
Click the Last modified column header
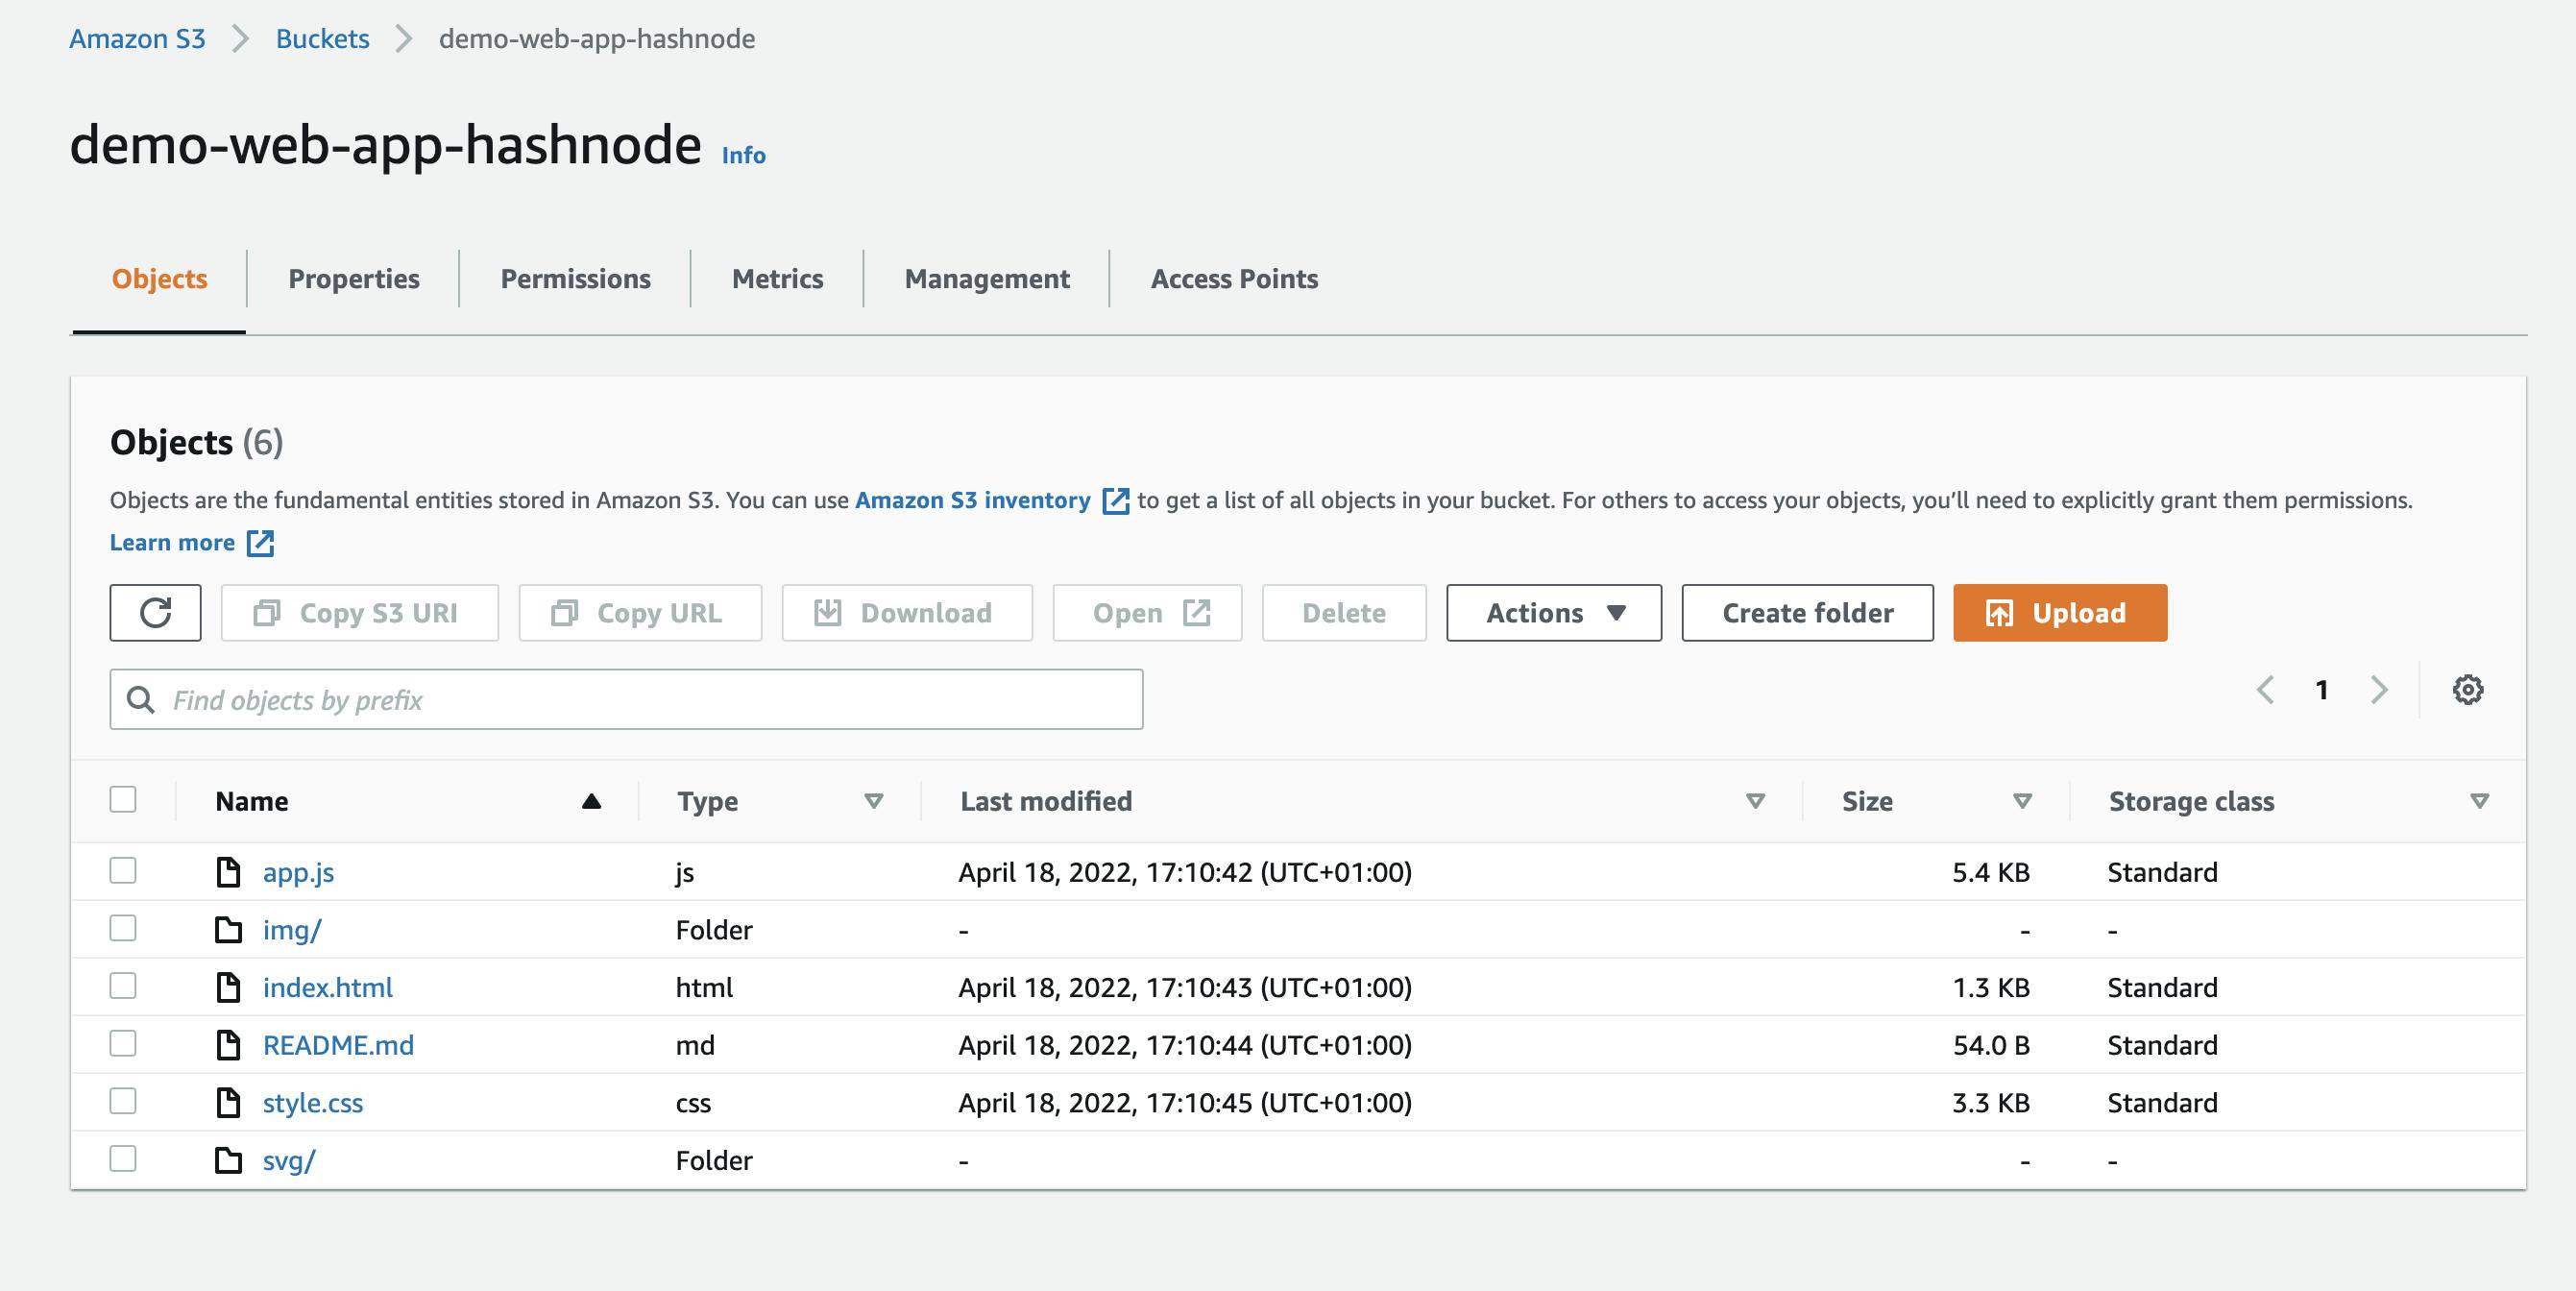1046,801
